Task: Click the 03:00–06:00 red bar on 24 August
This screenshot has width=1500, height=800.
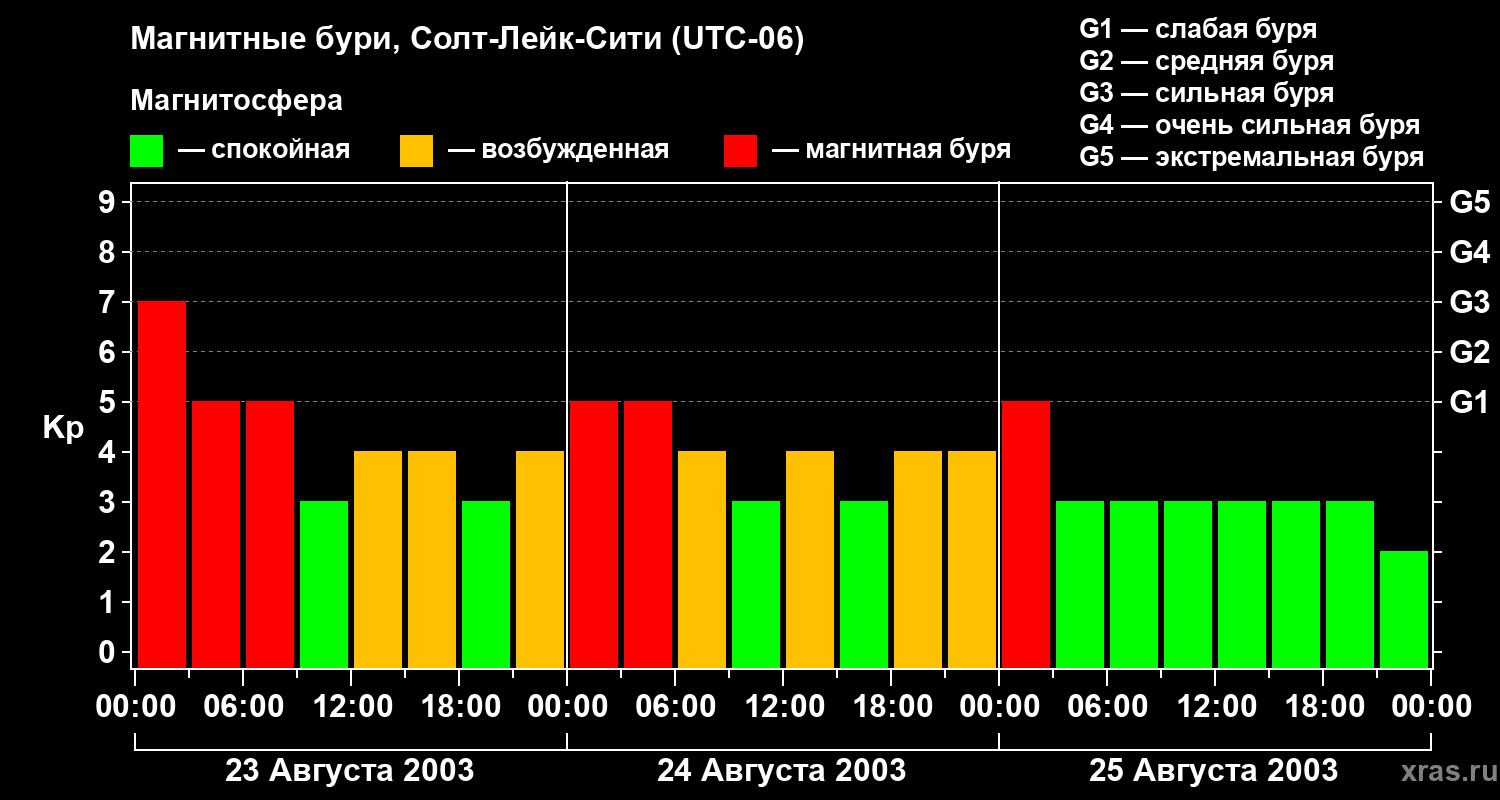Action: (648, 534)
